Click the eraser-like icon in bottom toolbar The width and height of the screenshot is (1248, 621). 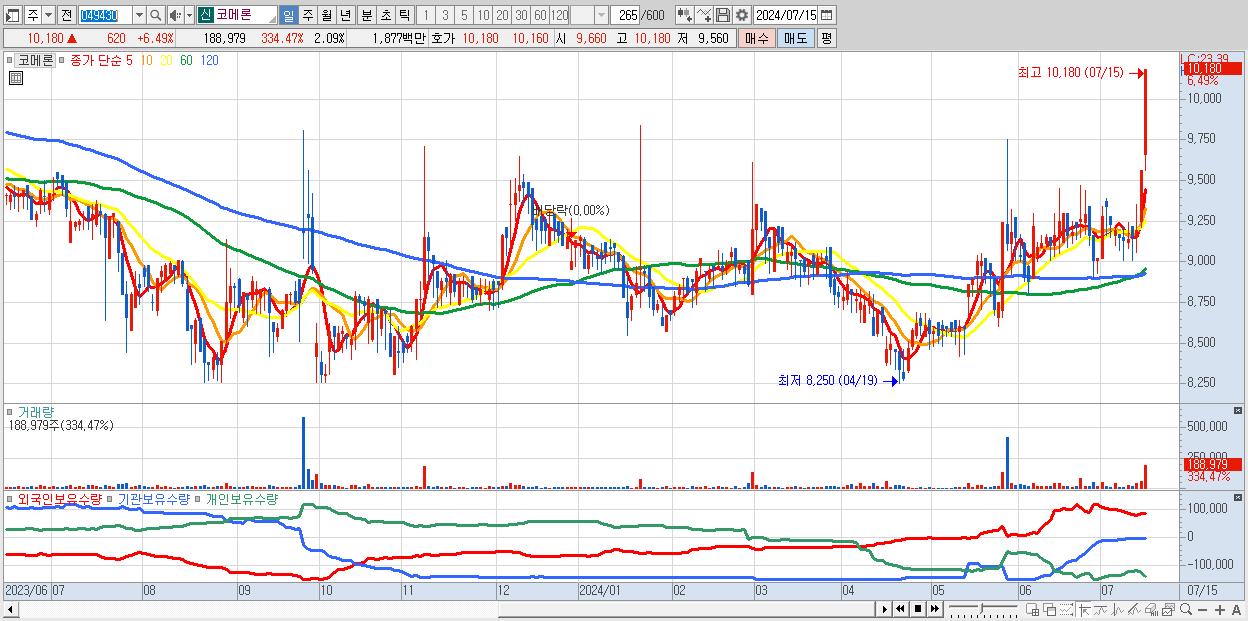(x=1151, y=609)
